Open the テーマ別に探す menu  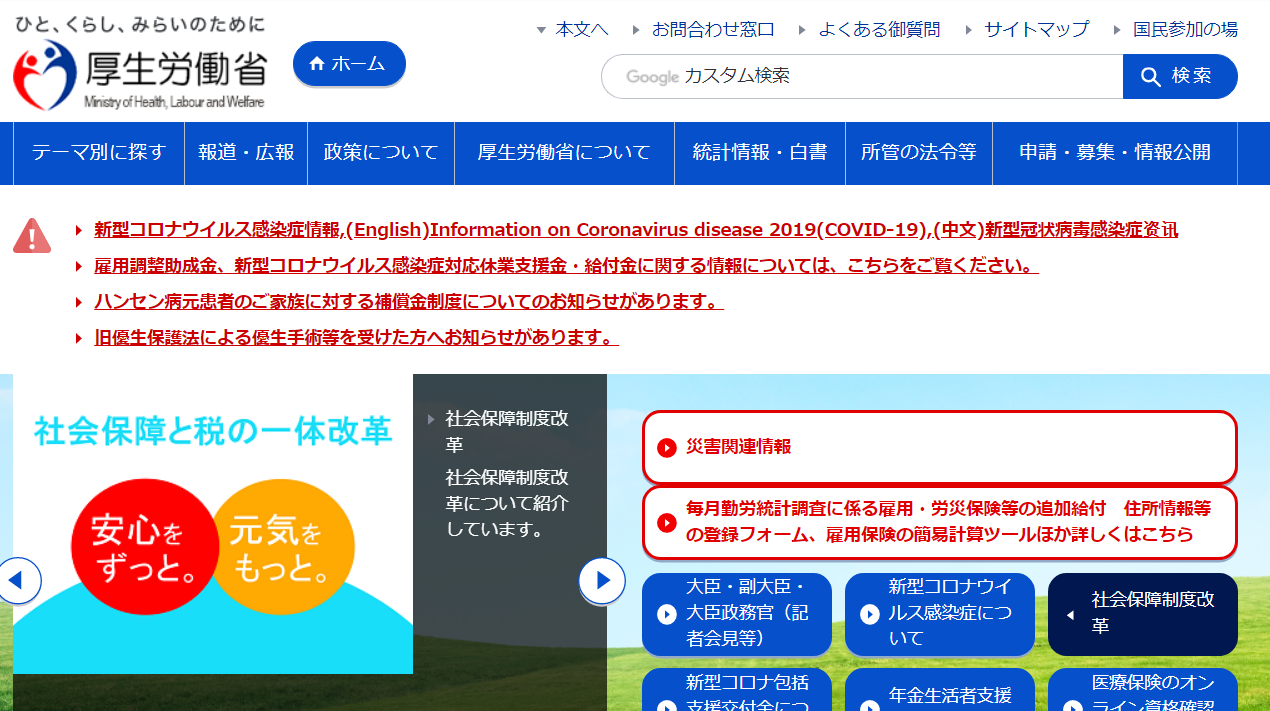coord(99,153)
